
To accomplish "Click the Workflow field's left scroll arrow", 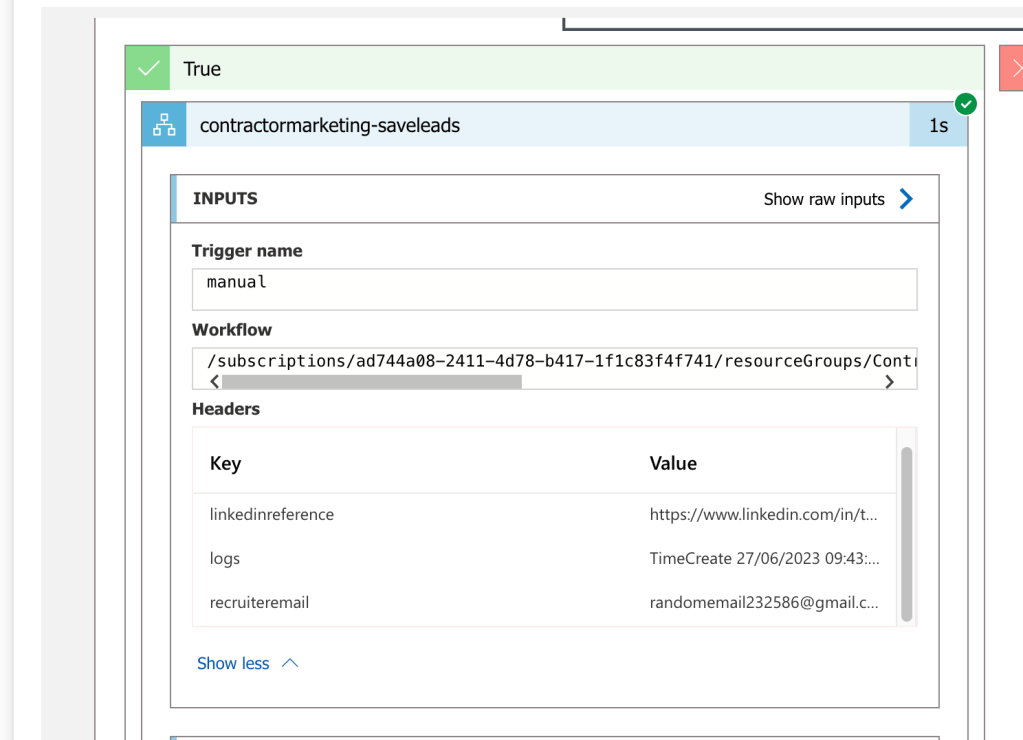I will 214,382.
